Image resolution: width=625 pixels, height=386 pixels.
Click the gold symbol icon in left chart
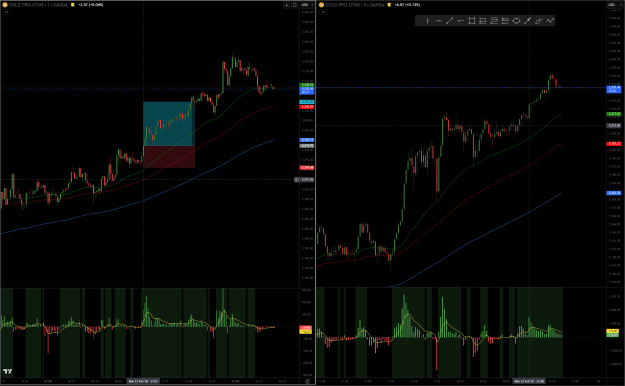click(x=5, y=5)
